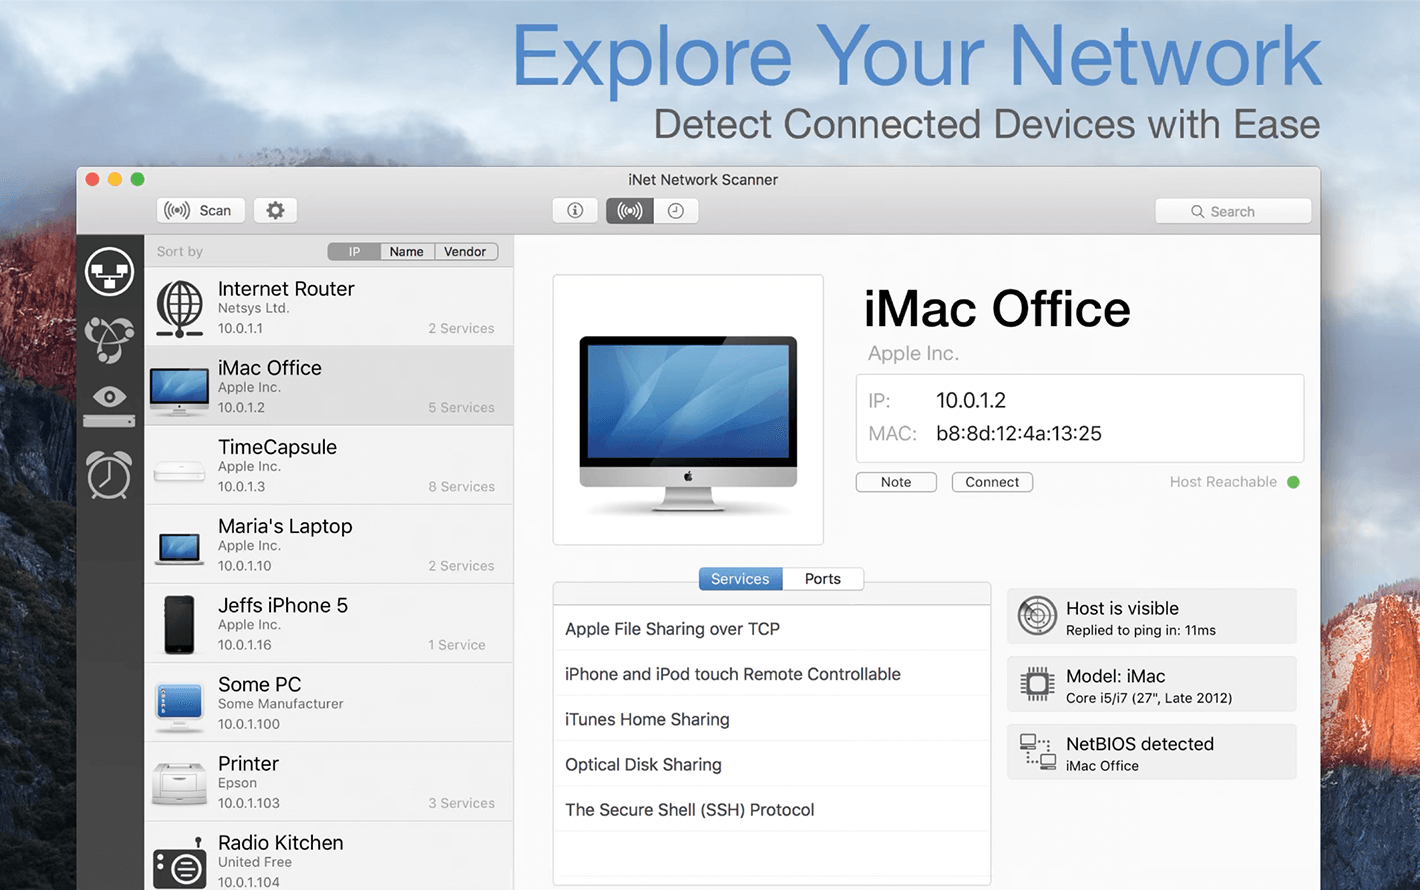Open the alarm clock Wake-on-LAN icon
The height and width of the screenshot is (890, 1420).
point(109,474)
